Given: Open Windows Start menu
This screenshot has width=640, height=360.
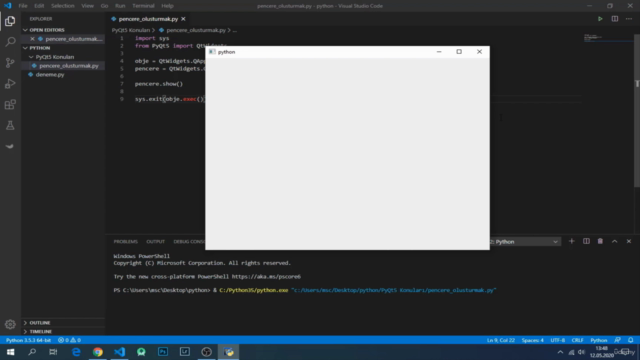Looking at the screenshot, I should 10,352.
